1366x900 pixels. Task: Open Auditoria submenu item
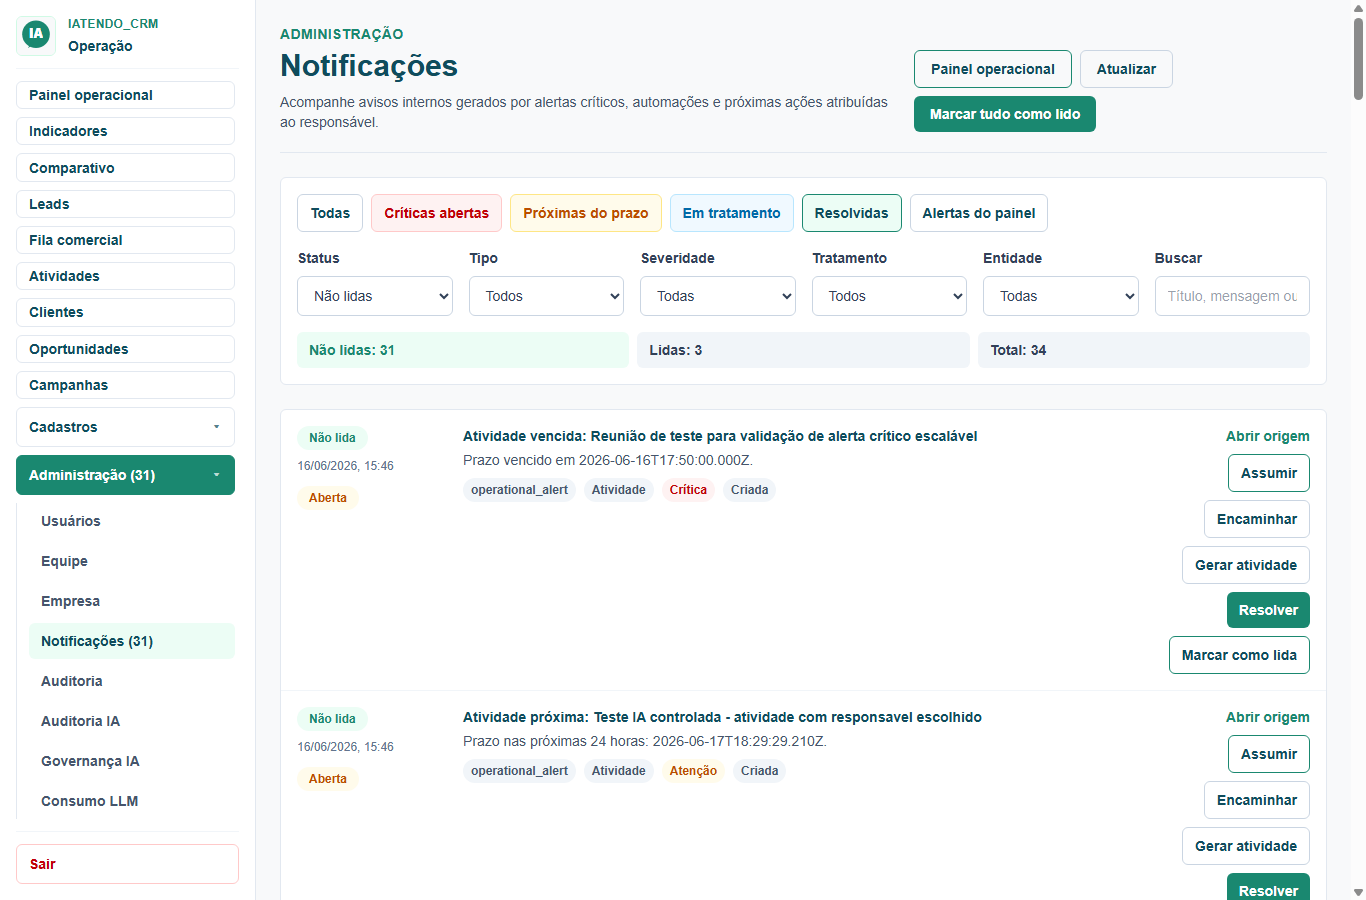[132, 681]
